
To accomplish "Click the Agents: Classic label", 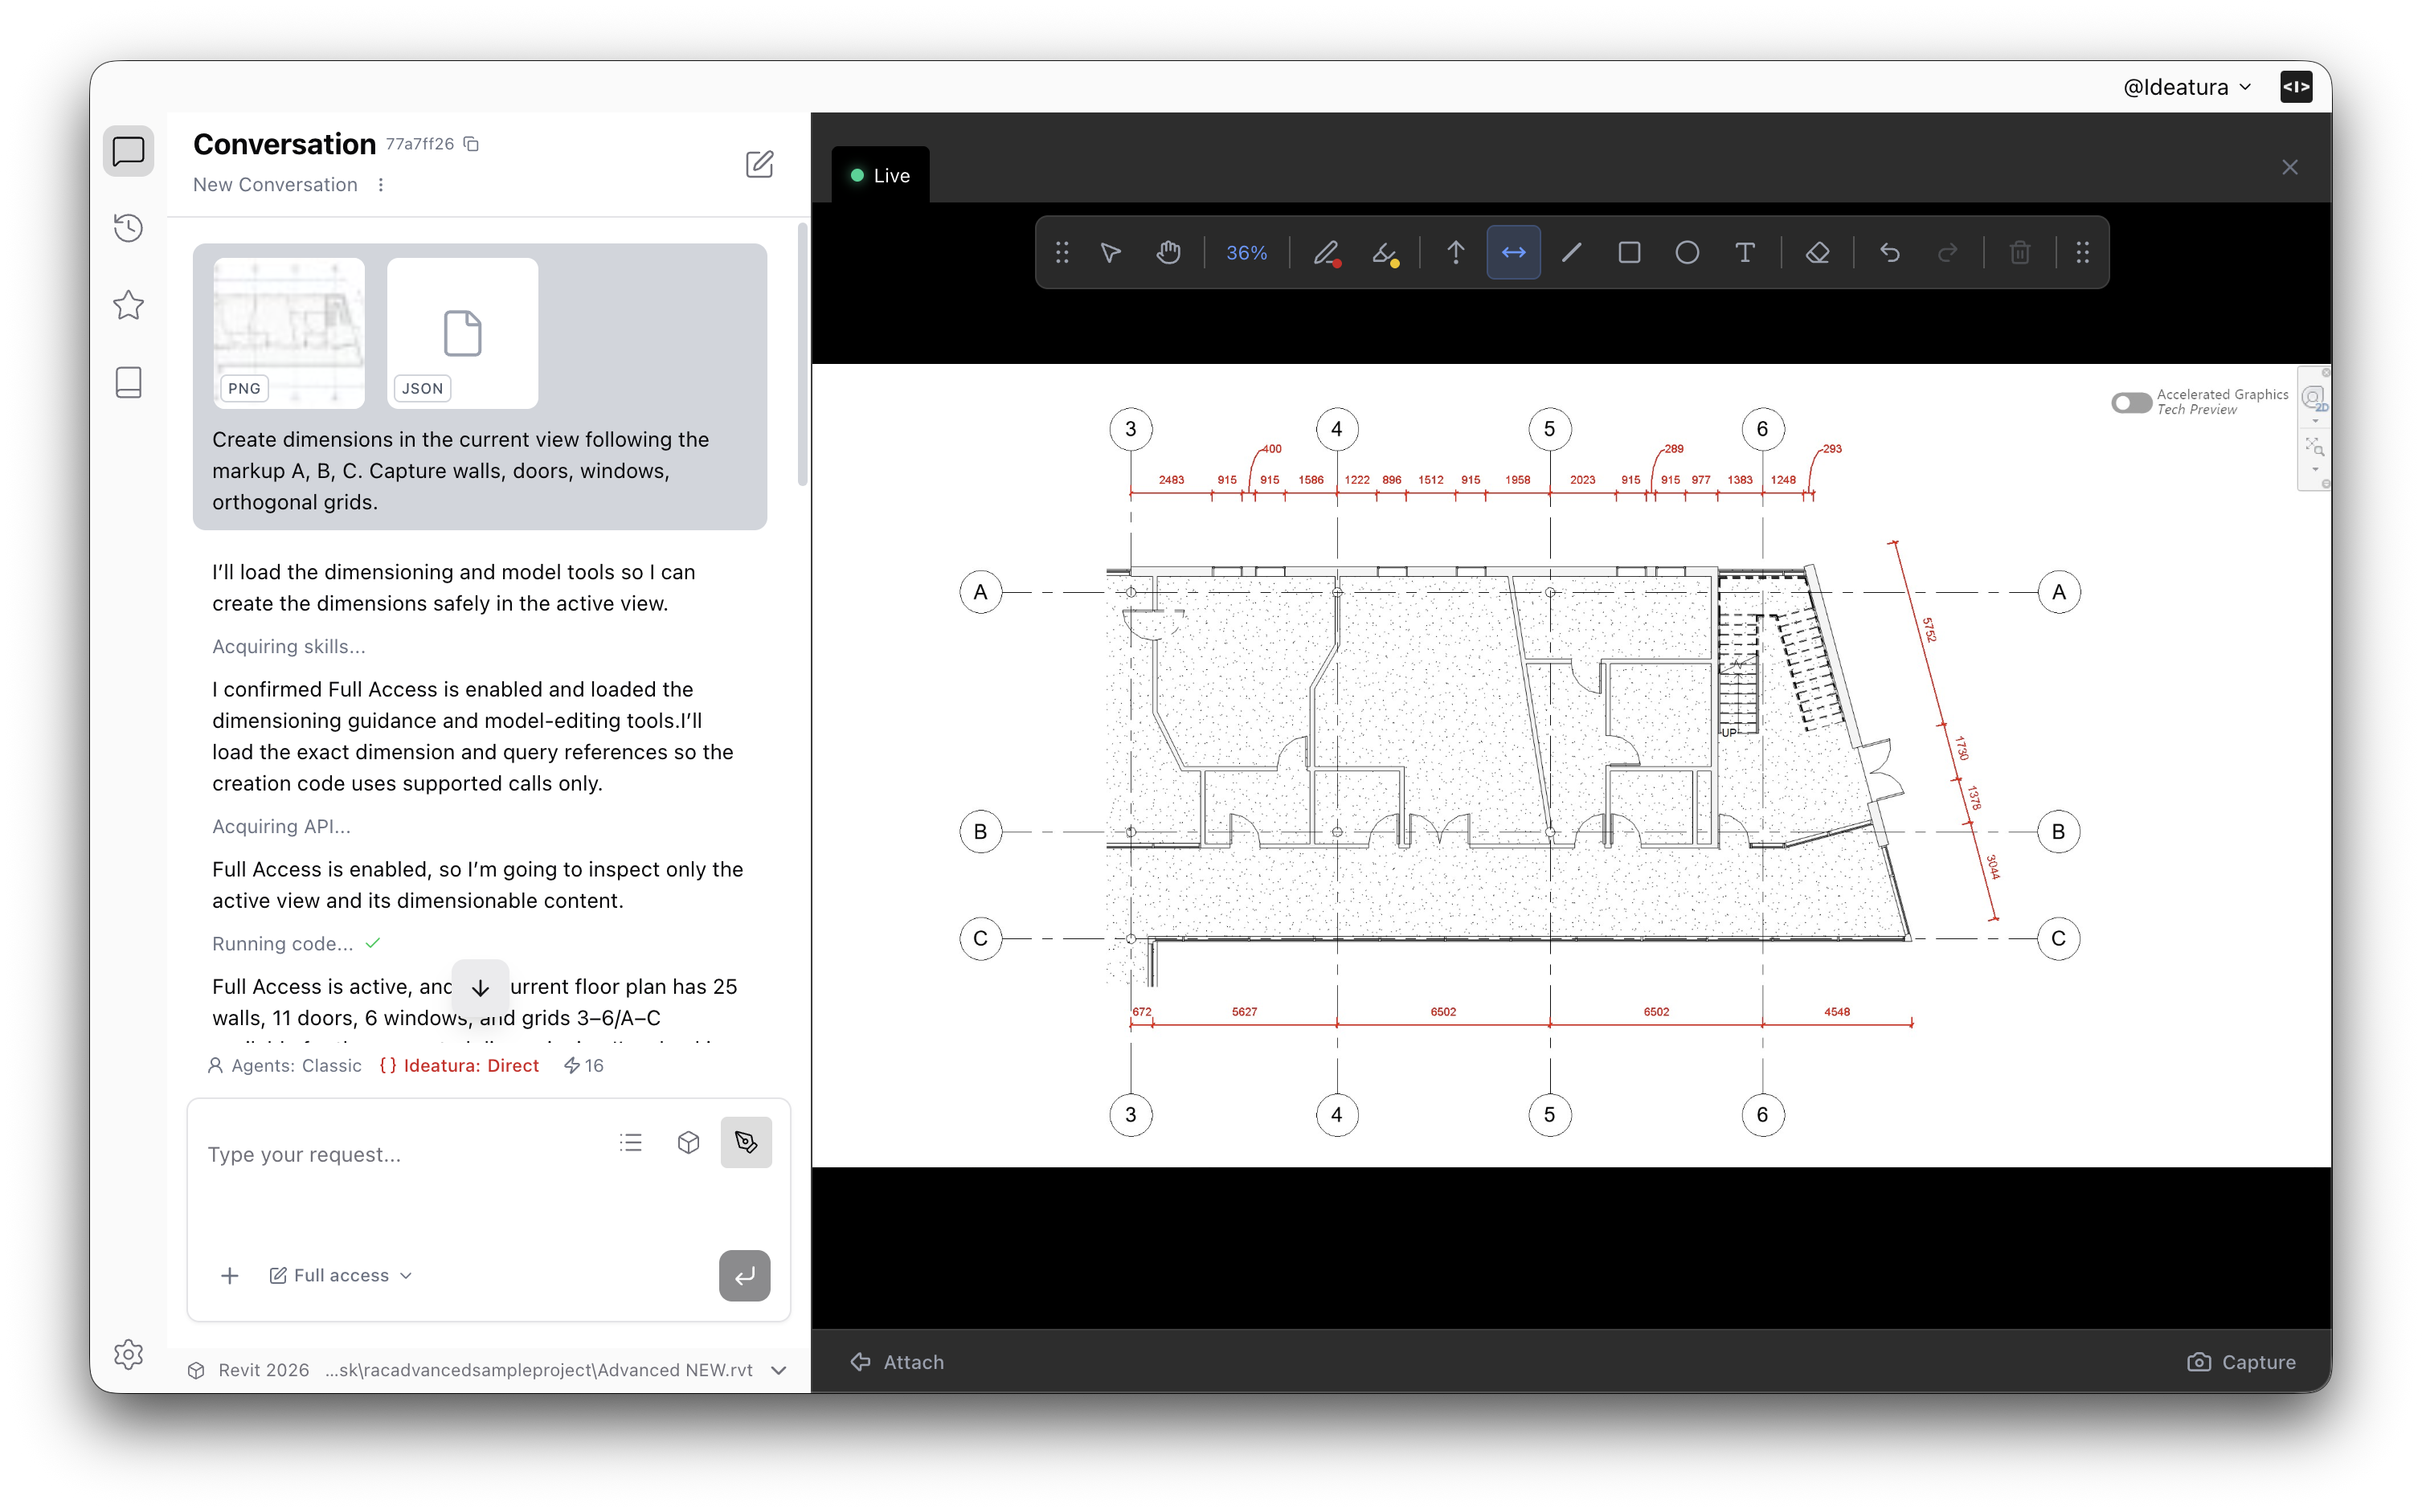I will 285,1065.
